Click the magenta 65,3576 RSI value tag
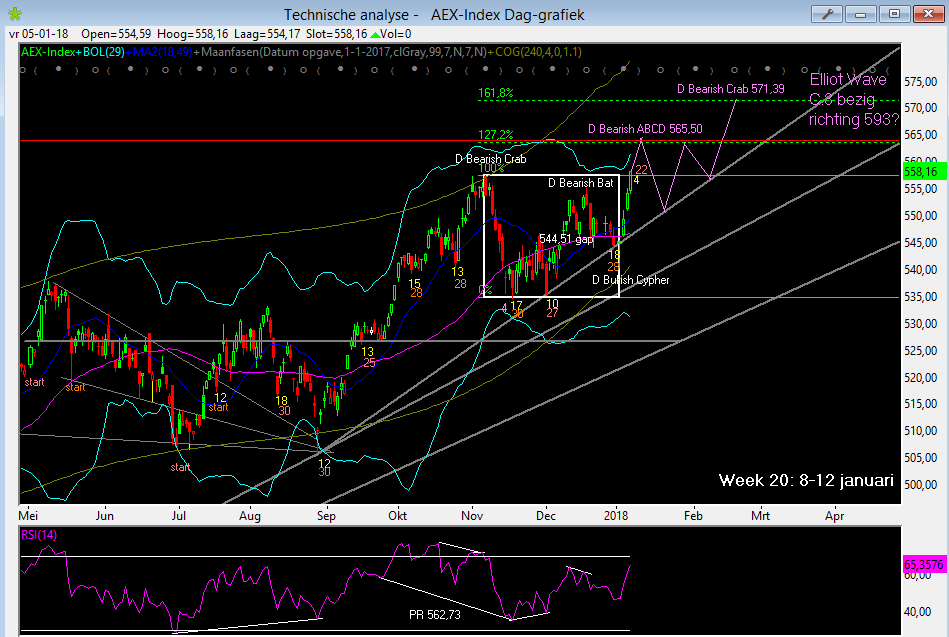The width and height of the screenshot is (949, 637). point(924,564)
